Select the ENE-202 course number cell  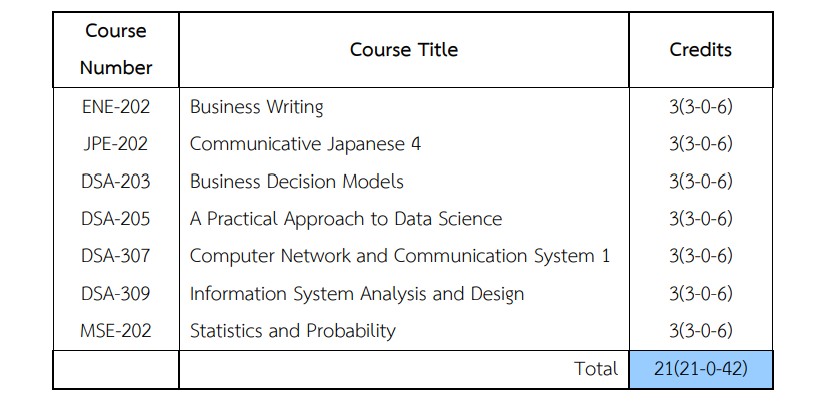[116, 106]
